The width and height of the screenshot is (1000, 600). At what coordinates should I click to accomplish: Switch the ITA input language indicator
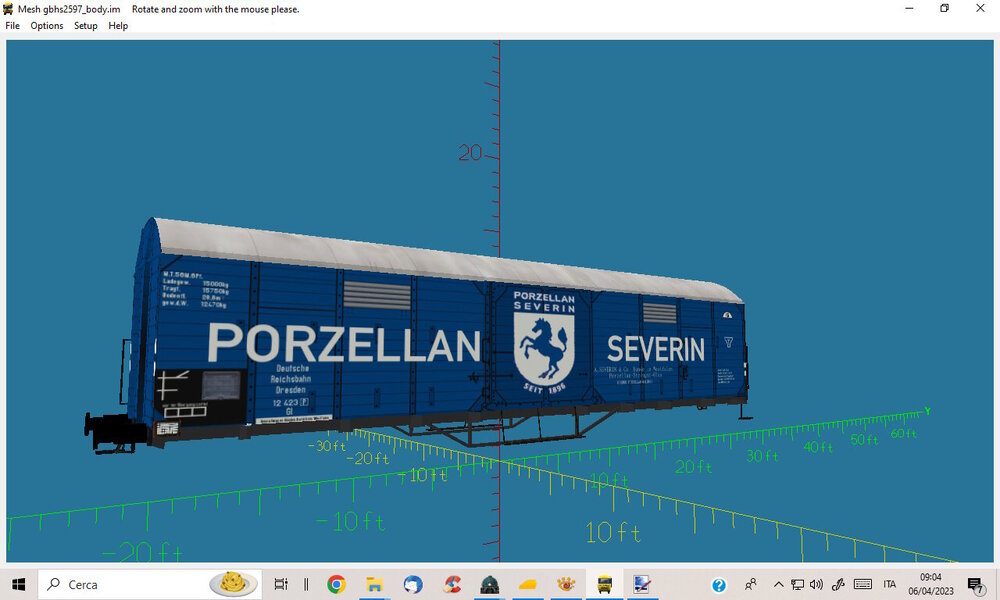[x=890, y=584]
